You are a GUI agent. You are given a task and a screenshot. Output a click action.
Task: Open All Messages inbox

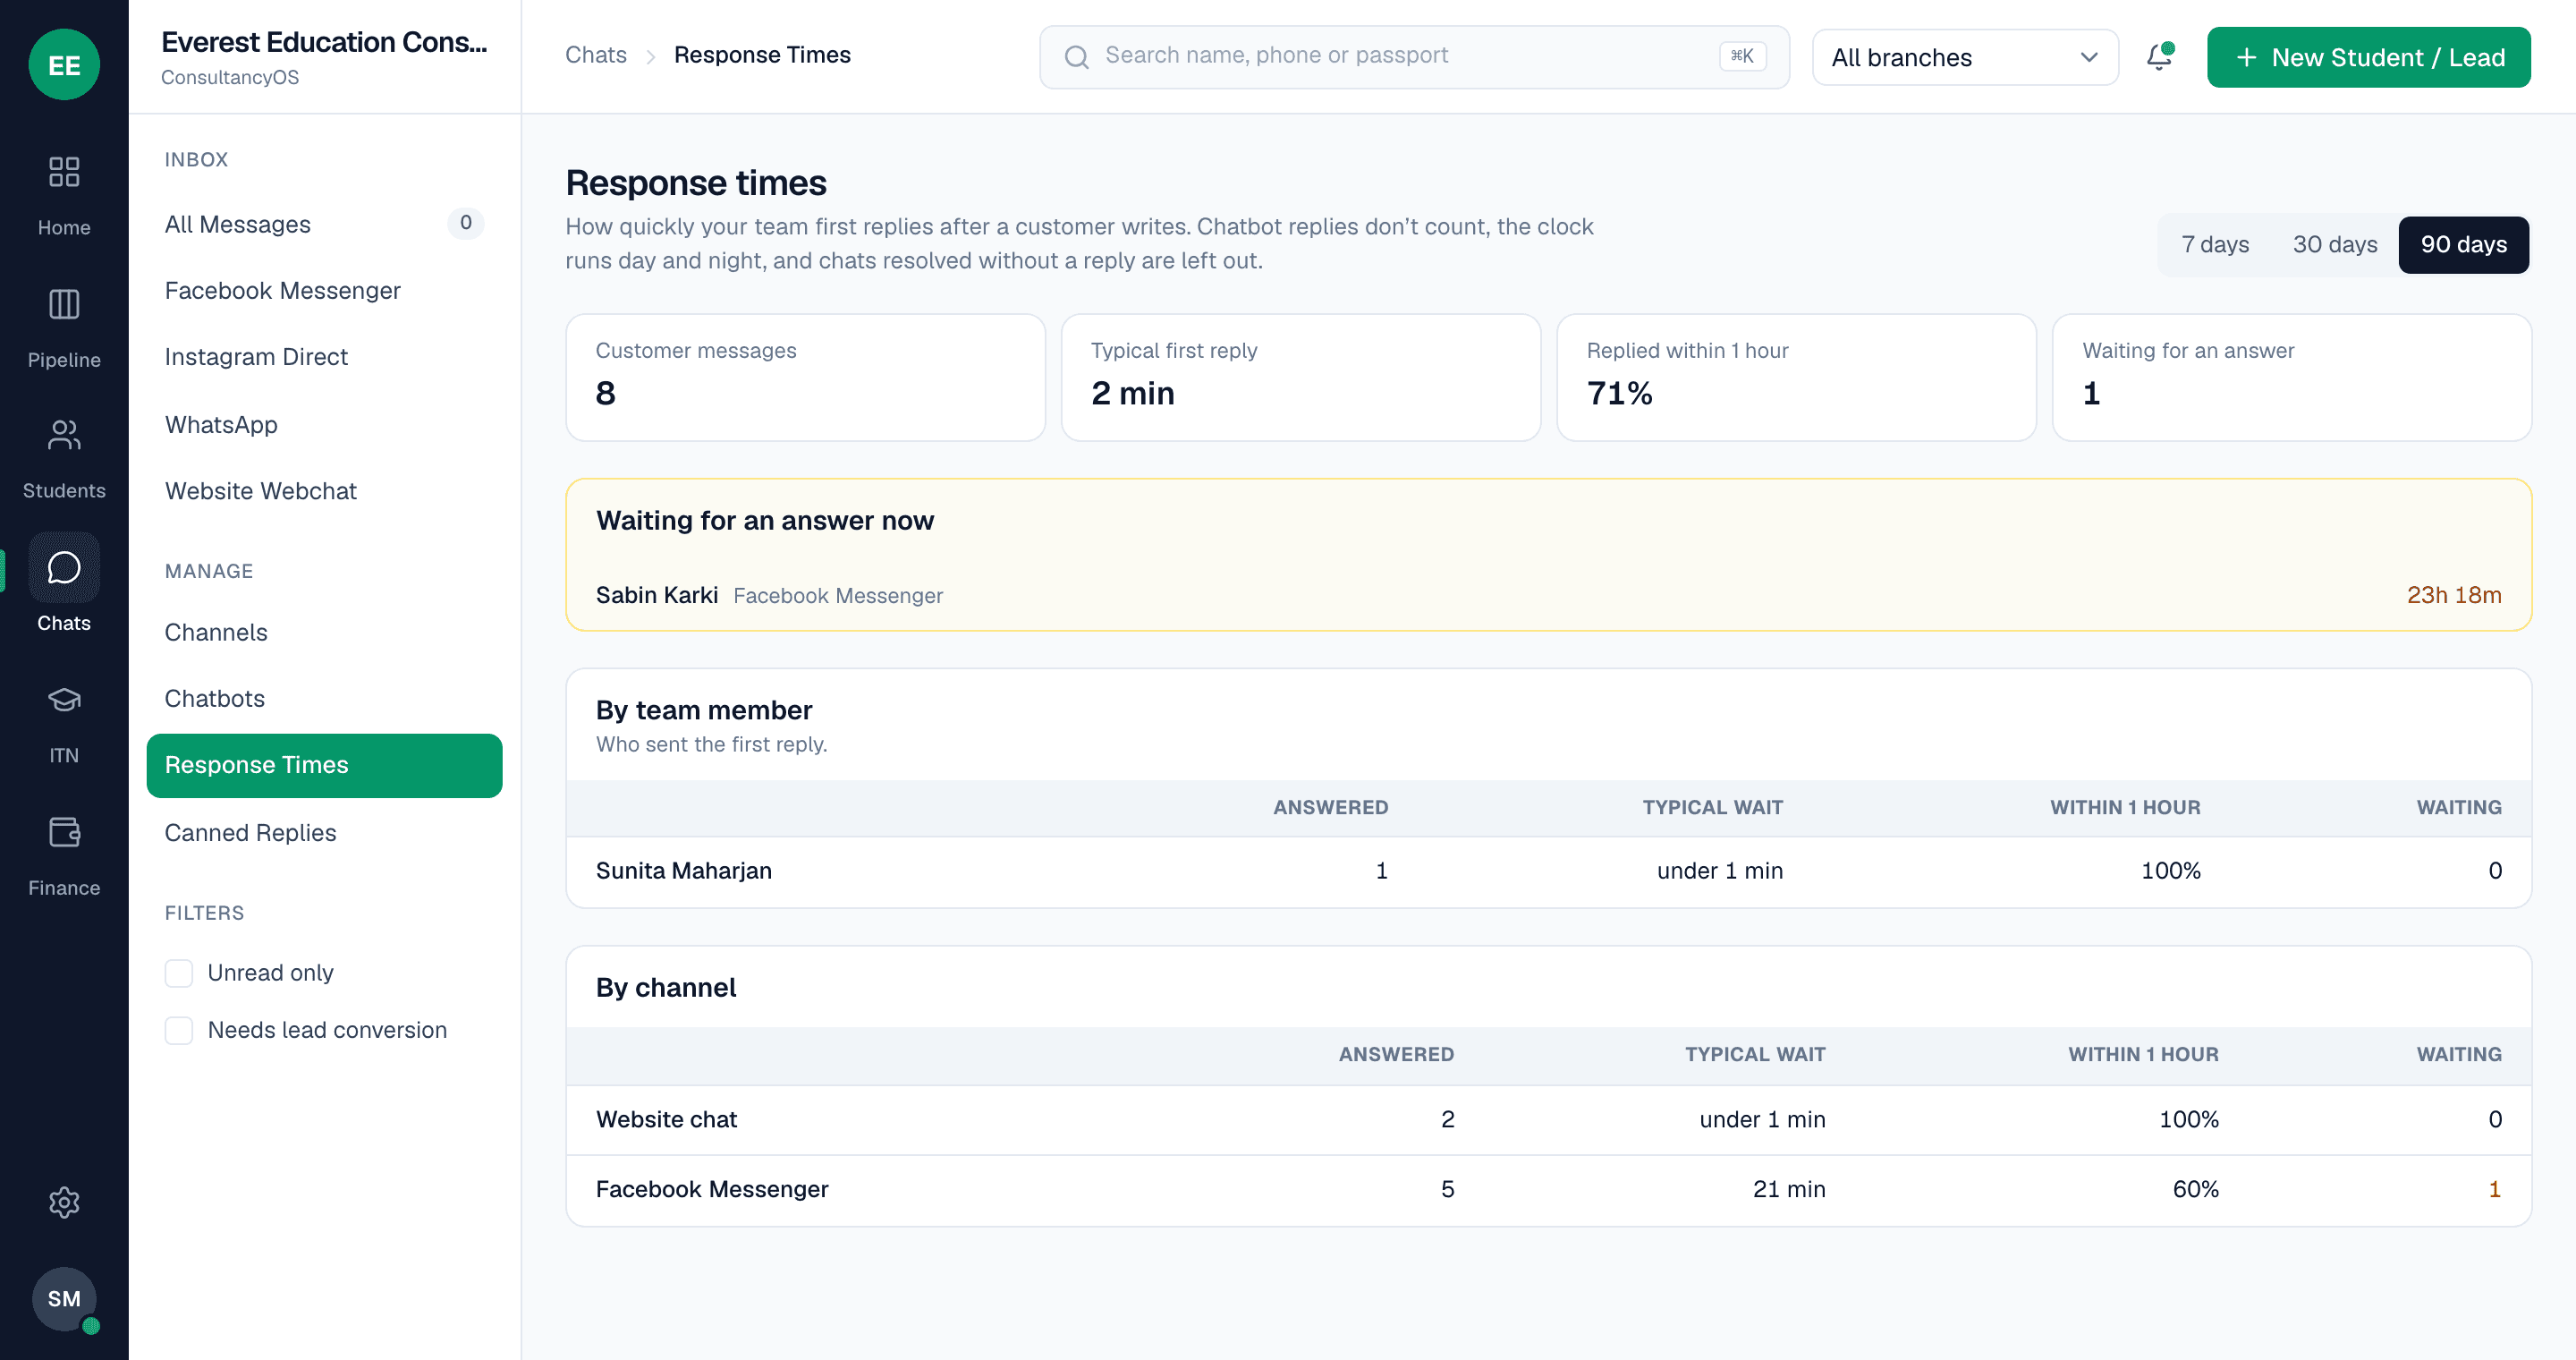[324, 224]
